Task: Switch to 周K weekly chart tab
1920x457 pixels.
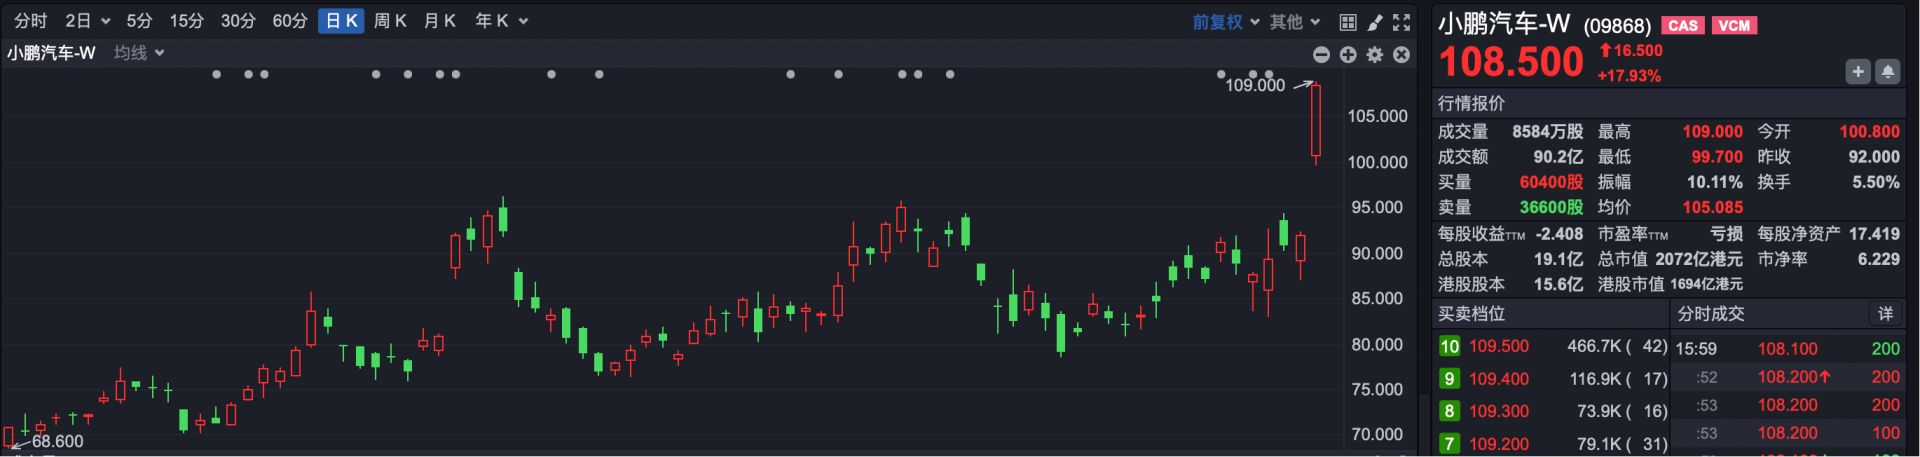Action: [390, 21]
